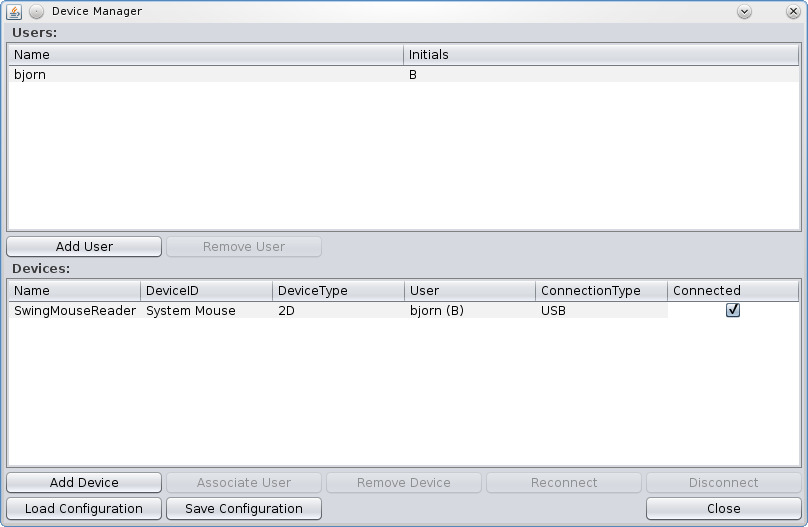This screenshot has height=527, width=808.
Task: Uncheck the Connected checkbox for SwingMouseReader
Action: [x=733, y=311]
